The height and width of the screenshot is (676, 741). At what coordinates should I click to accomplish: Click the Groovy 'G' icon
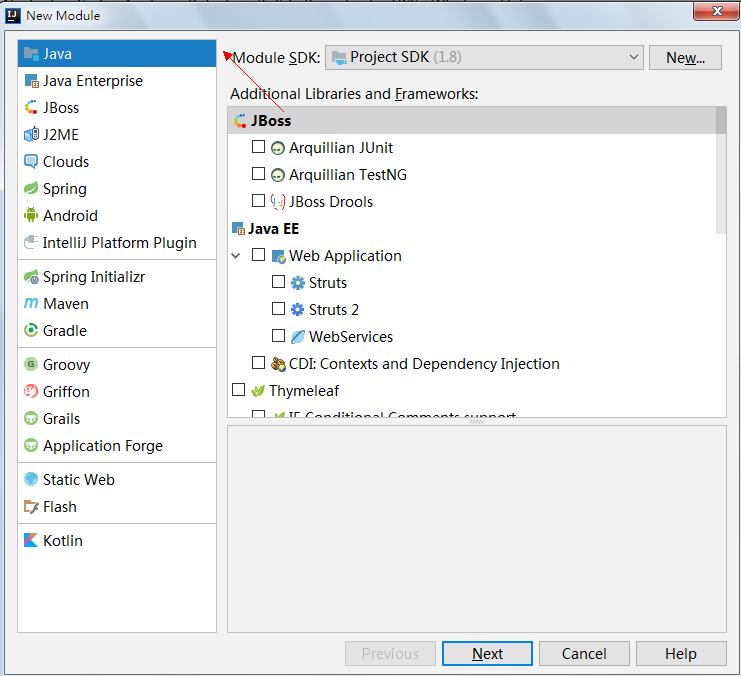pyautogui.click(x=31, y=364)
